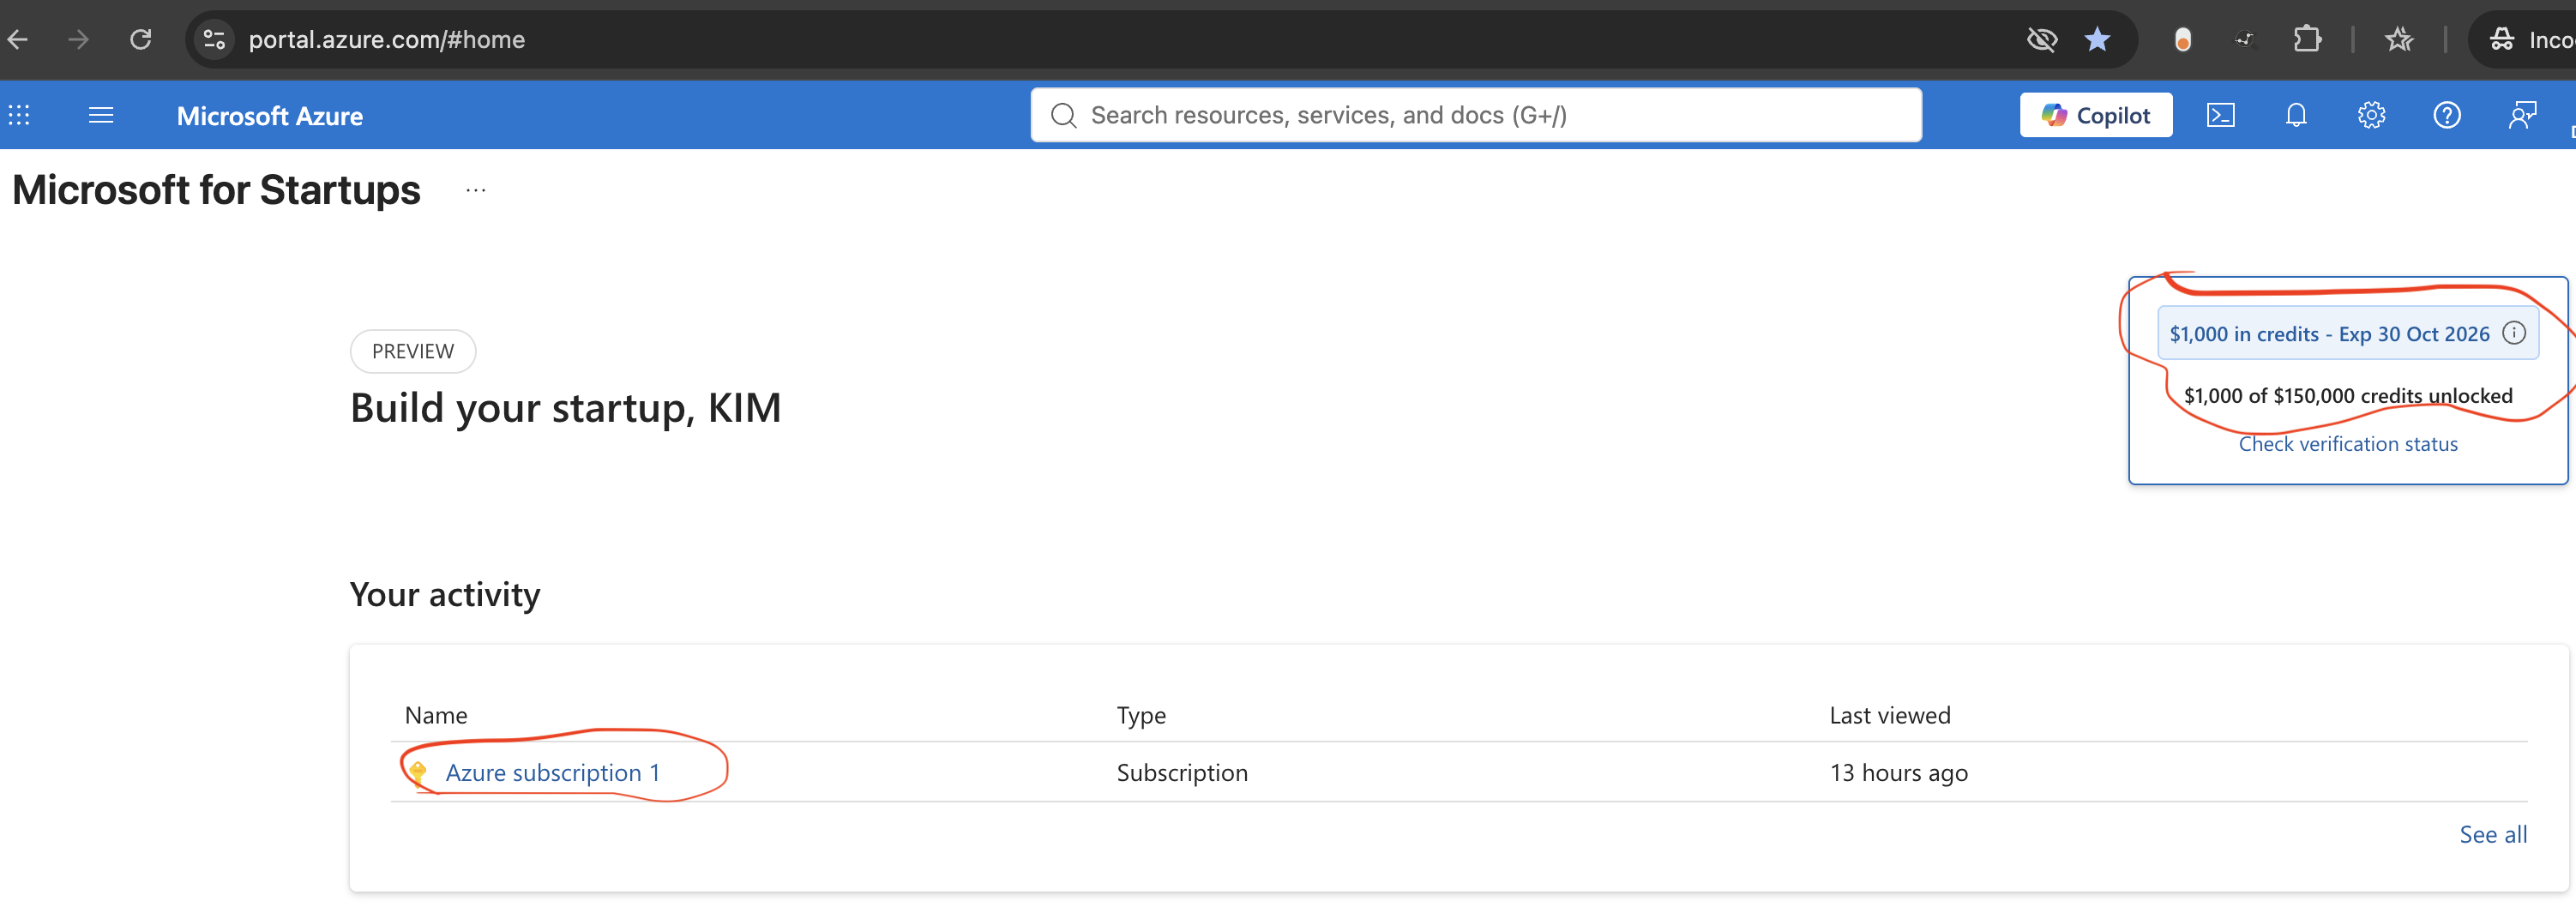Launch Azure Cloud Shell
Viewport: 2576px width, 919px height.
tap(2220, 115)
